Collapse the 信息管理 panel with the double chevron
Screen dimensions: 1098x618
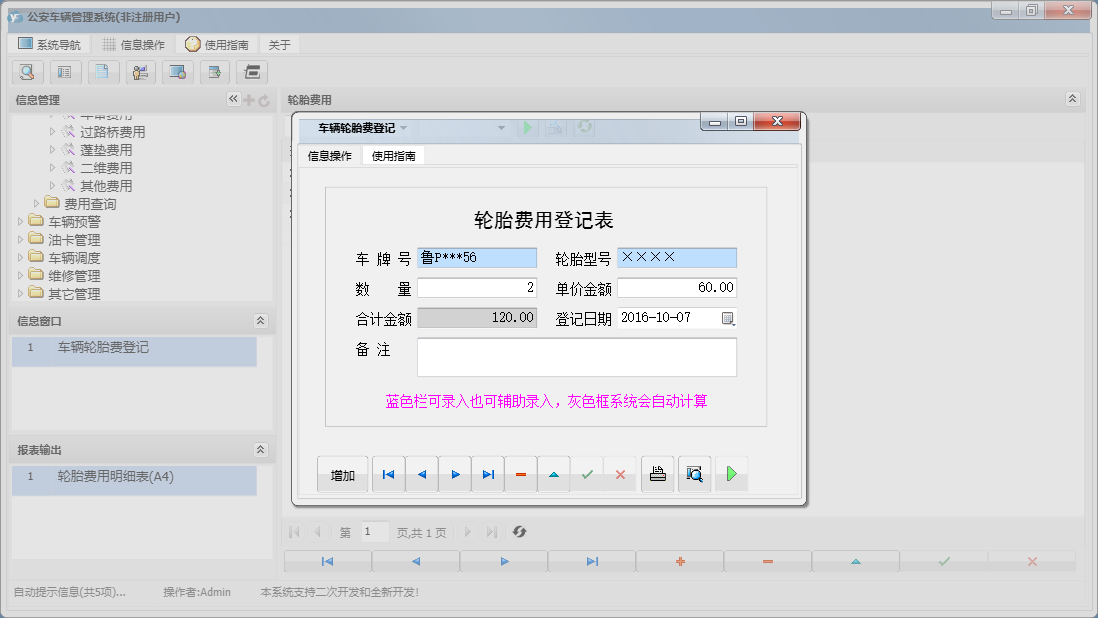pyautogui.click(x=233, y=99)
